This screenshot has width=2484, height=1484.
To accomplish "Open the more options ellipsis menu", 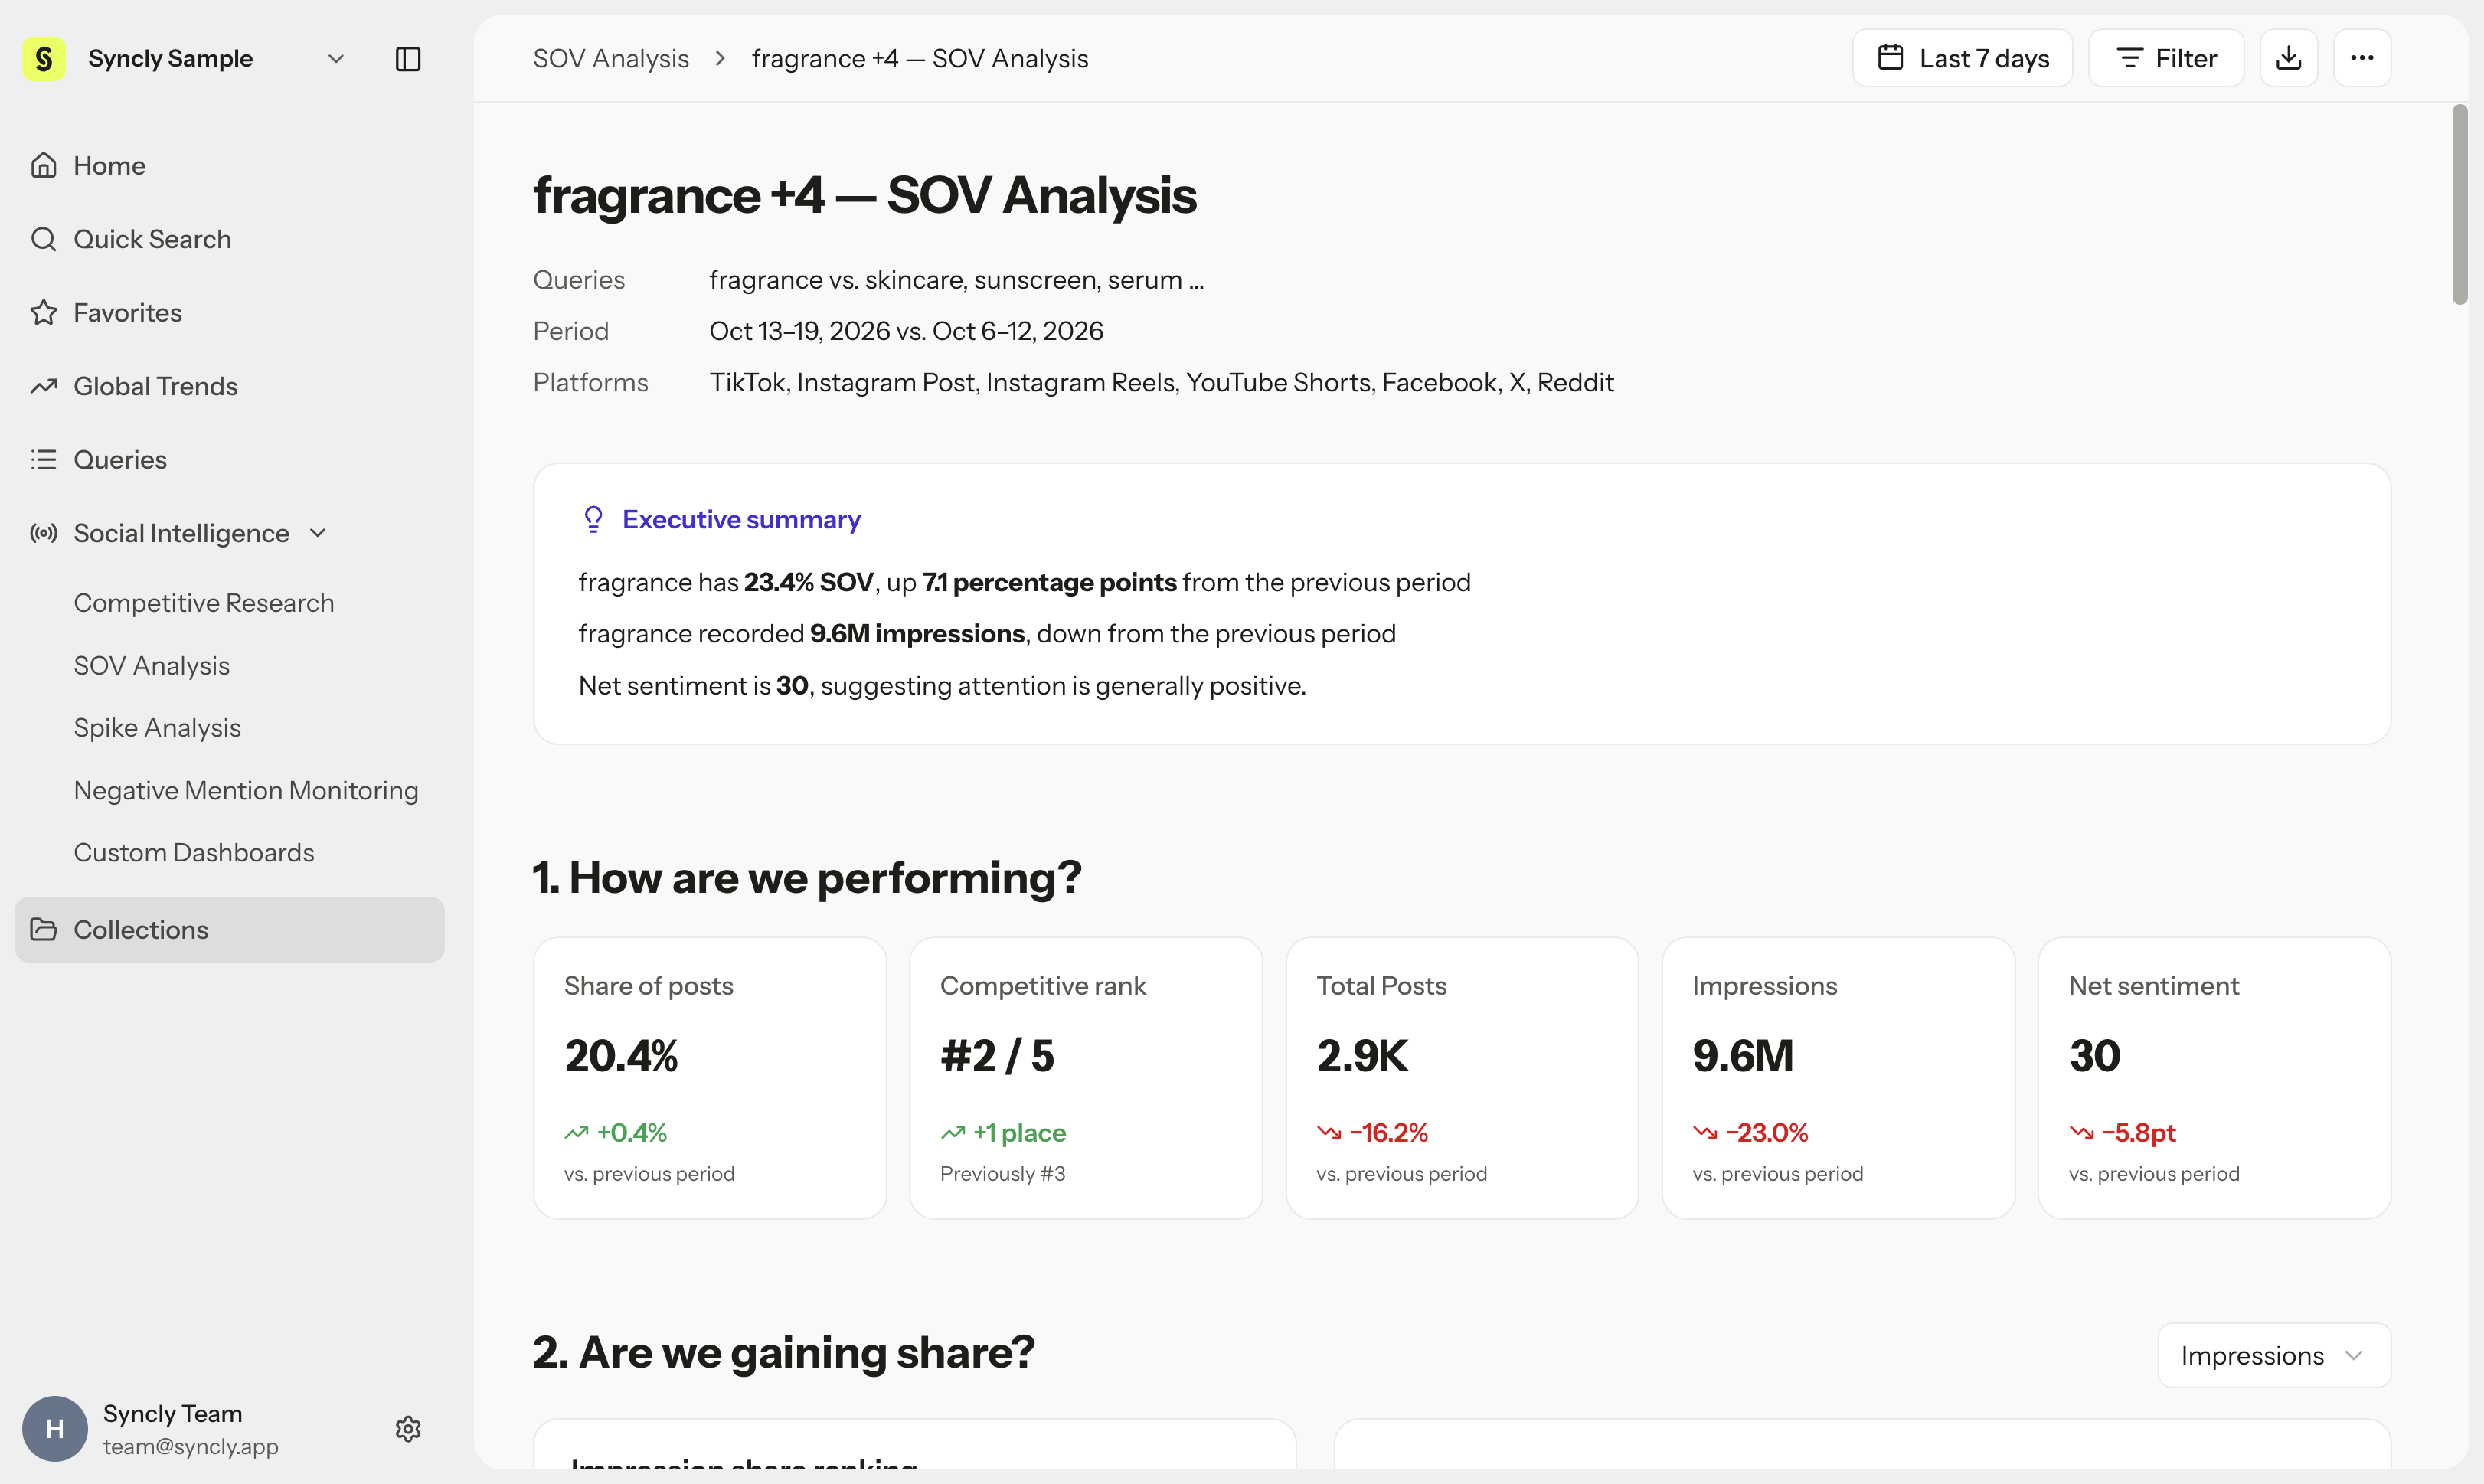I will coord(2362,59).
